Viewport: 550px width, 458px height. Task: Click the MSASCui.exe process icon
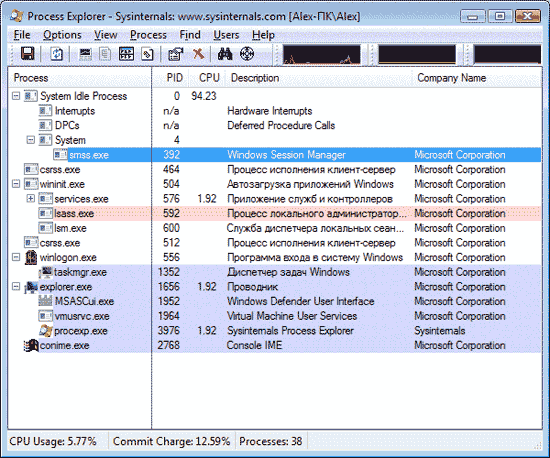(45, 302)
